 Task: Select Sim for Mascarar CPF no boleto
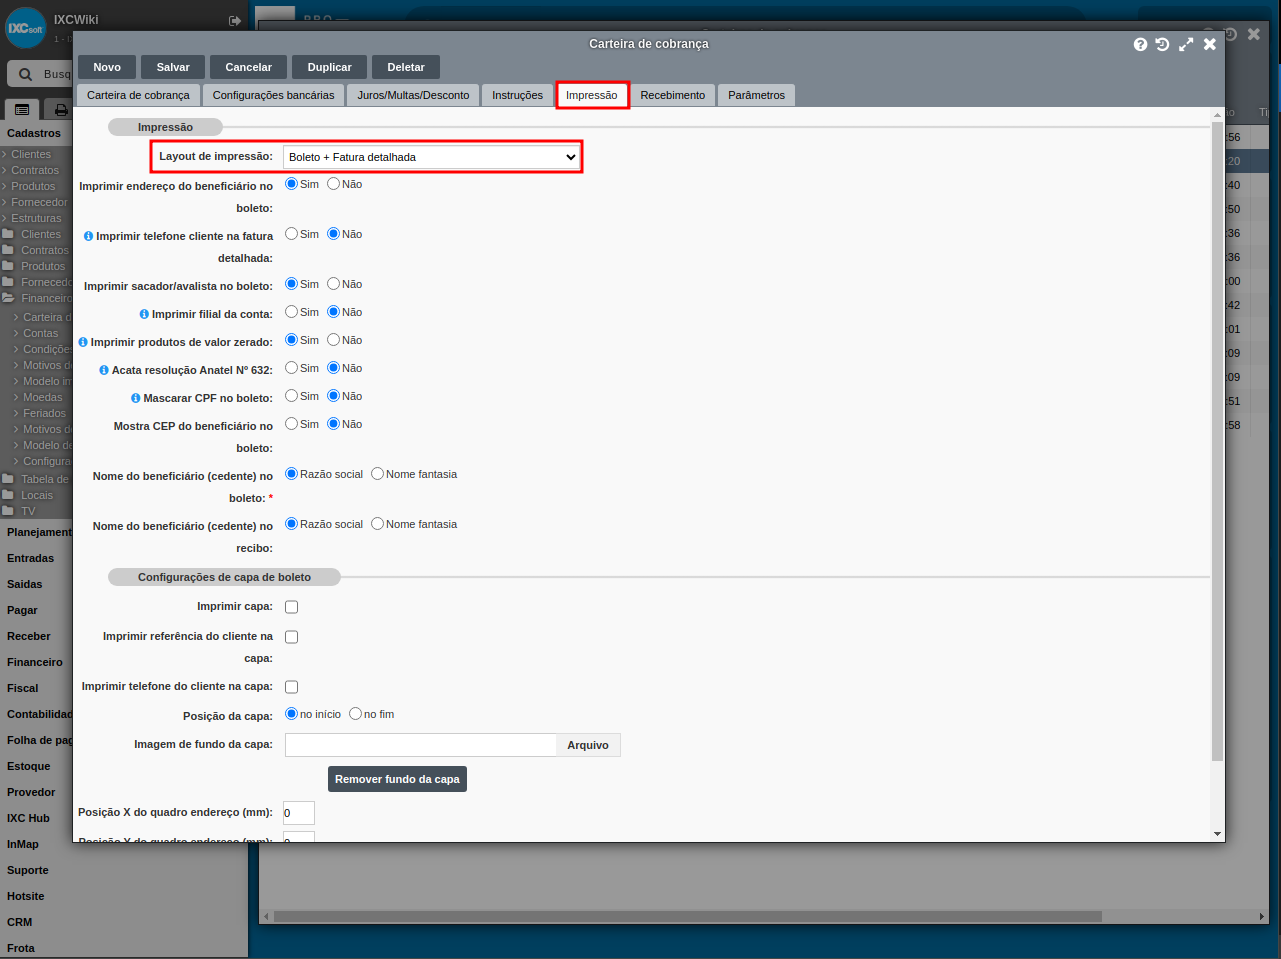point(292,396)
